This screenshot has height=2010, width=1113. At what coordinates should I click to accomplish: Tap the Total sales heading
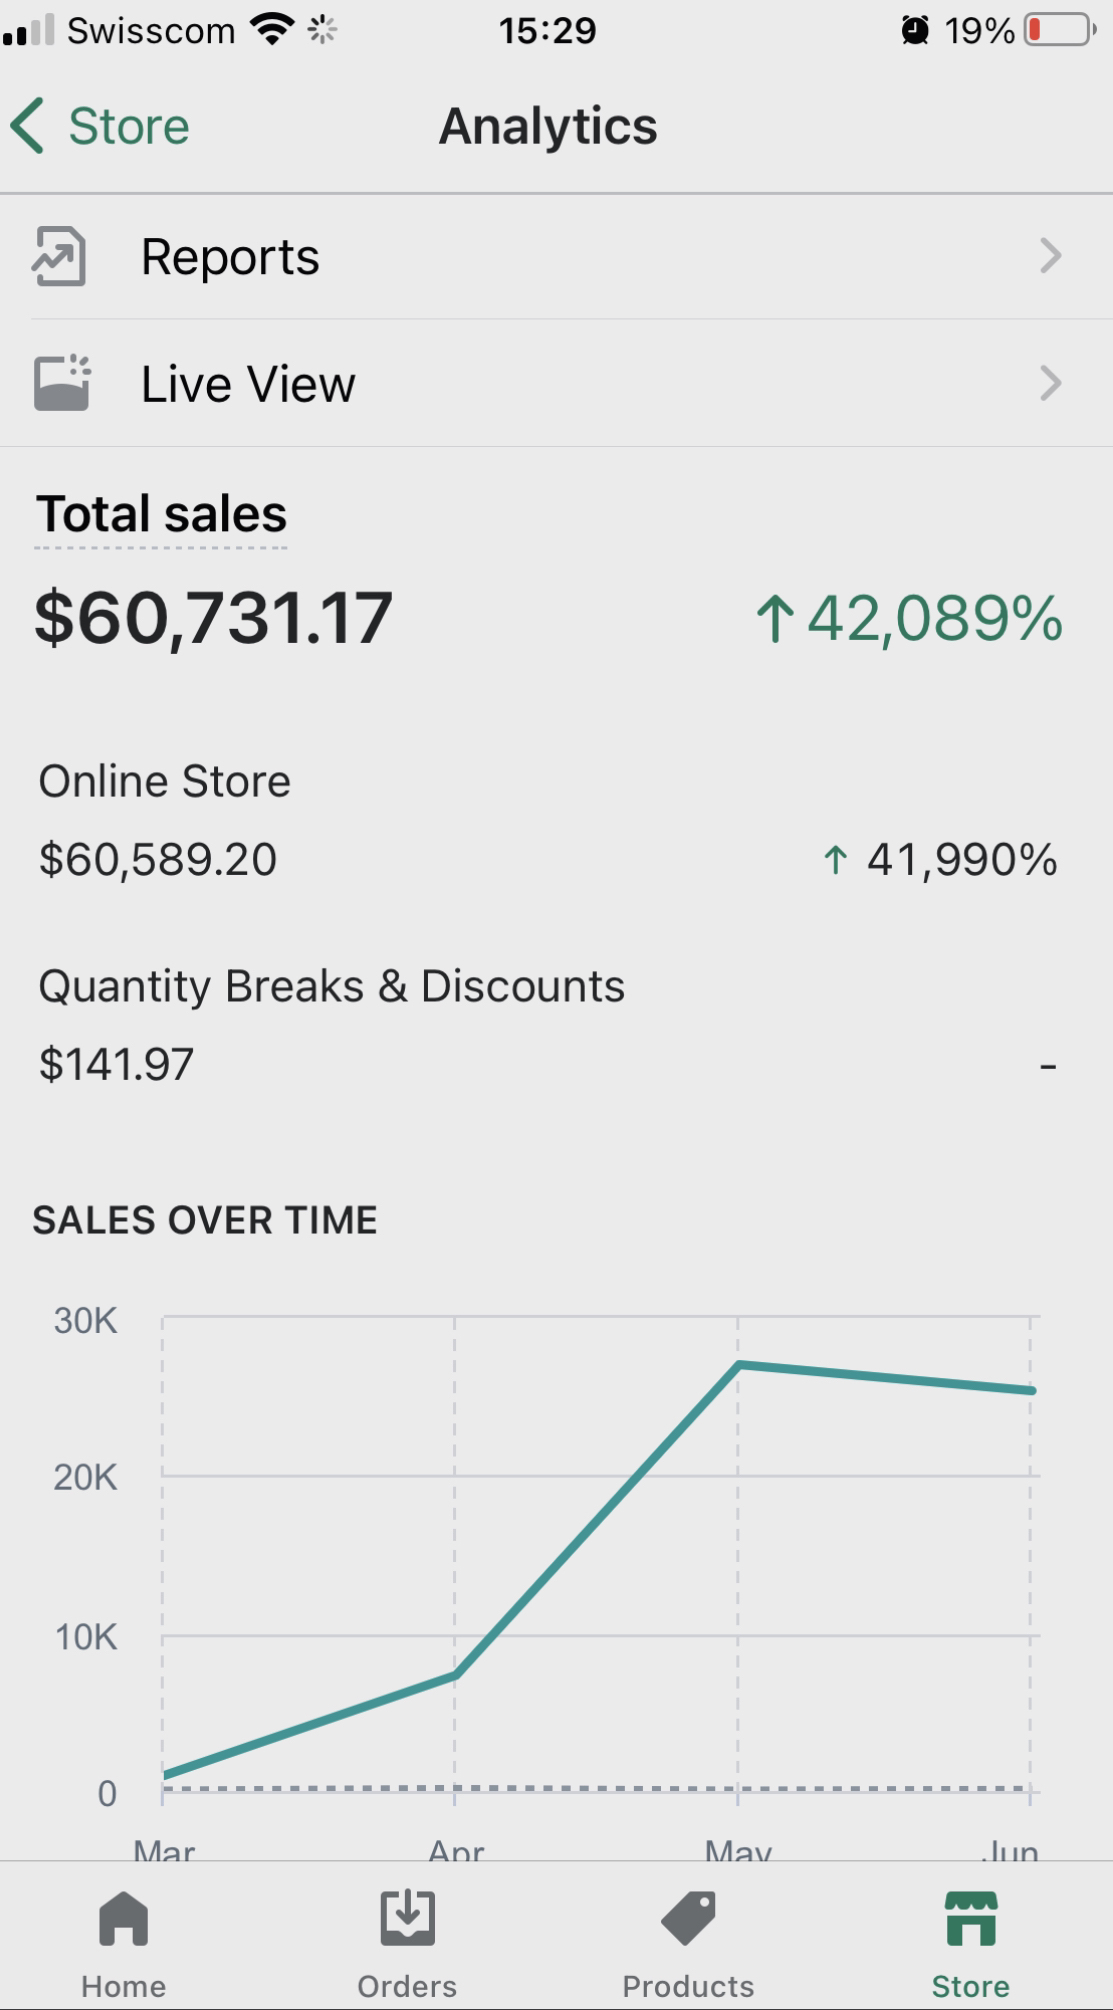click(161, 514)
